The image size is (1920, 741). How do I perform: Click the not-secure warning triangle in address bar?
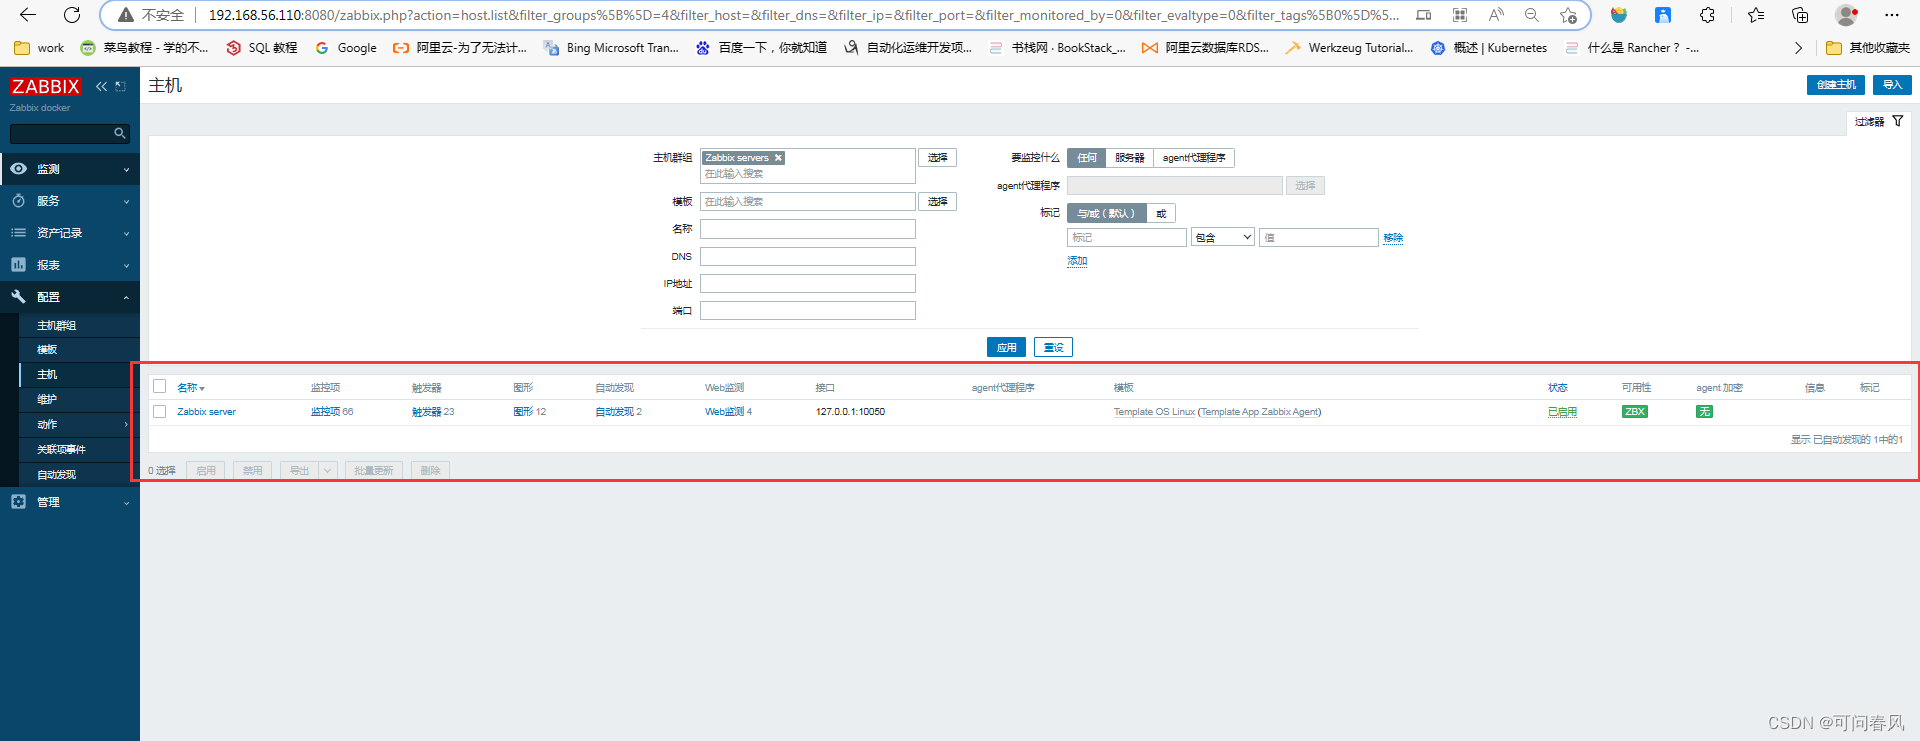pyautogui.click(x=126, y=15)
